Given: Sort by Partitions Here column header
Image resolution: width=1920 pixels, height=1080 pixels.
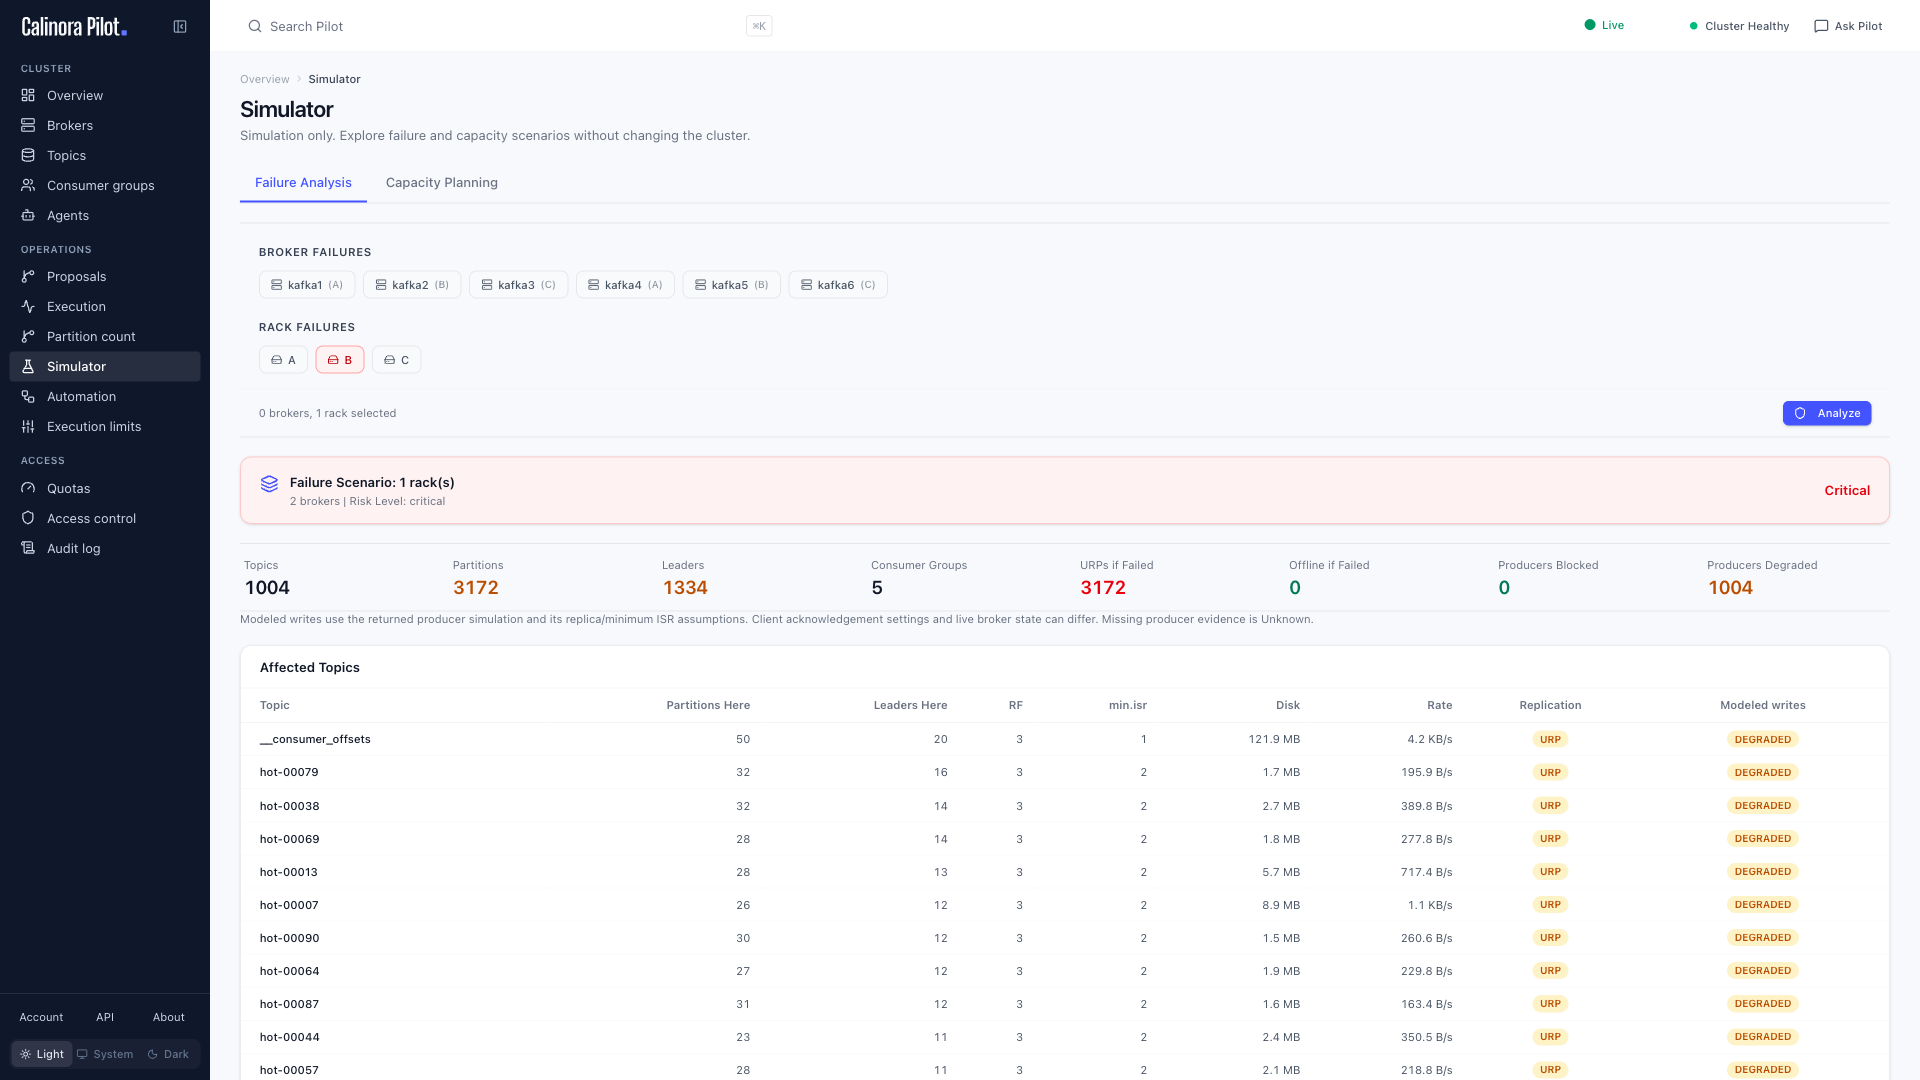Looking at the screenshot, I should [x=708, y=705].
